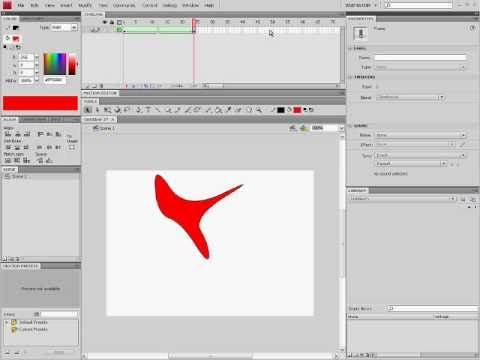
Task: Select the Eyedropper tool
Action: tap(228, 110)
